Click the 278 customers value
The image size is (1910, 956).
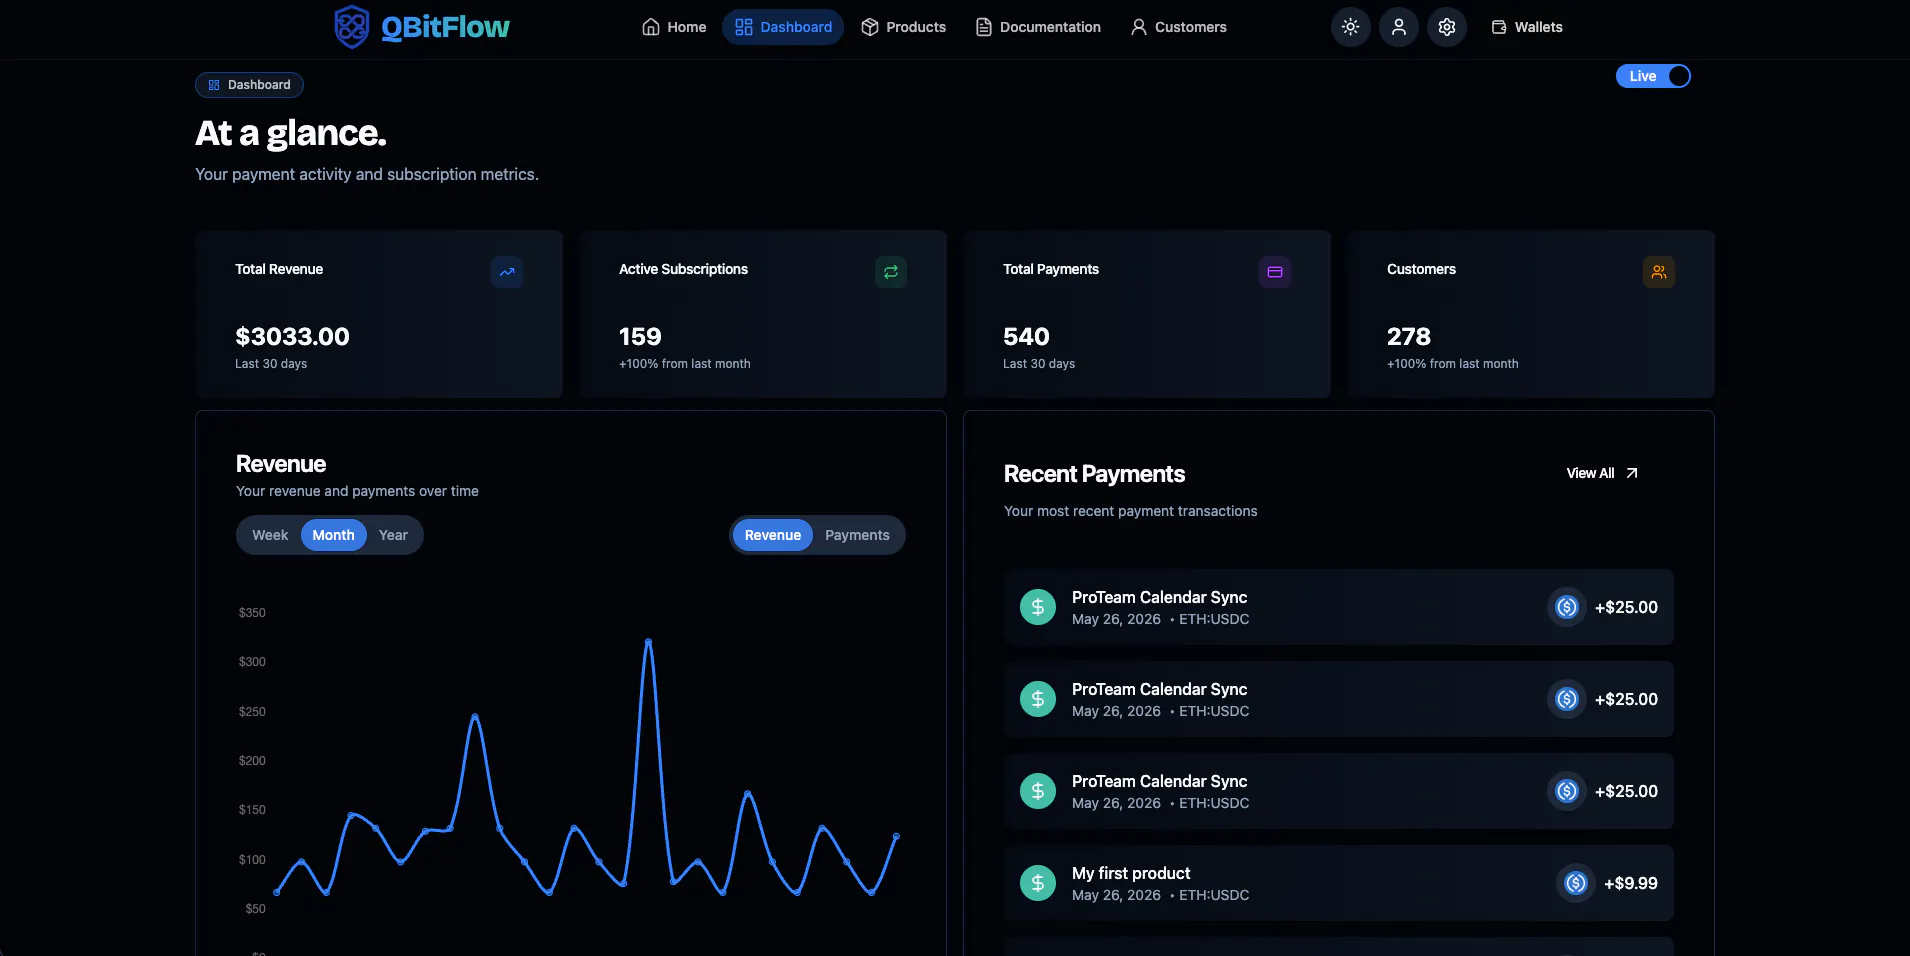pyautogui.click(x=1408, y=337)
